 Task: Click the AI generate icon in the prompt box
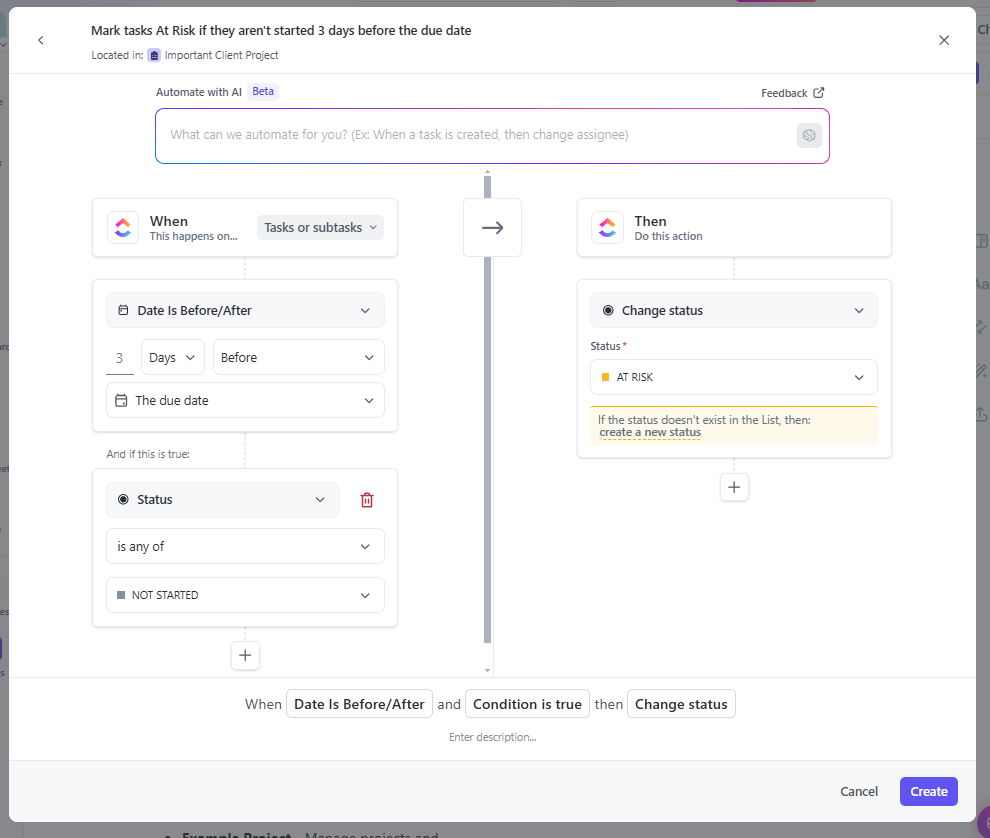[809, 135]
